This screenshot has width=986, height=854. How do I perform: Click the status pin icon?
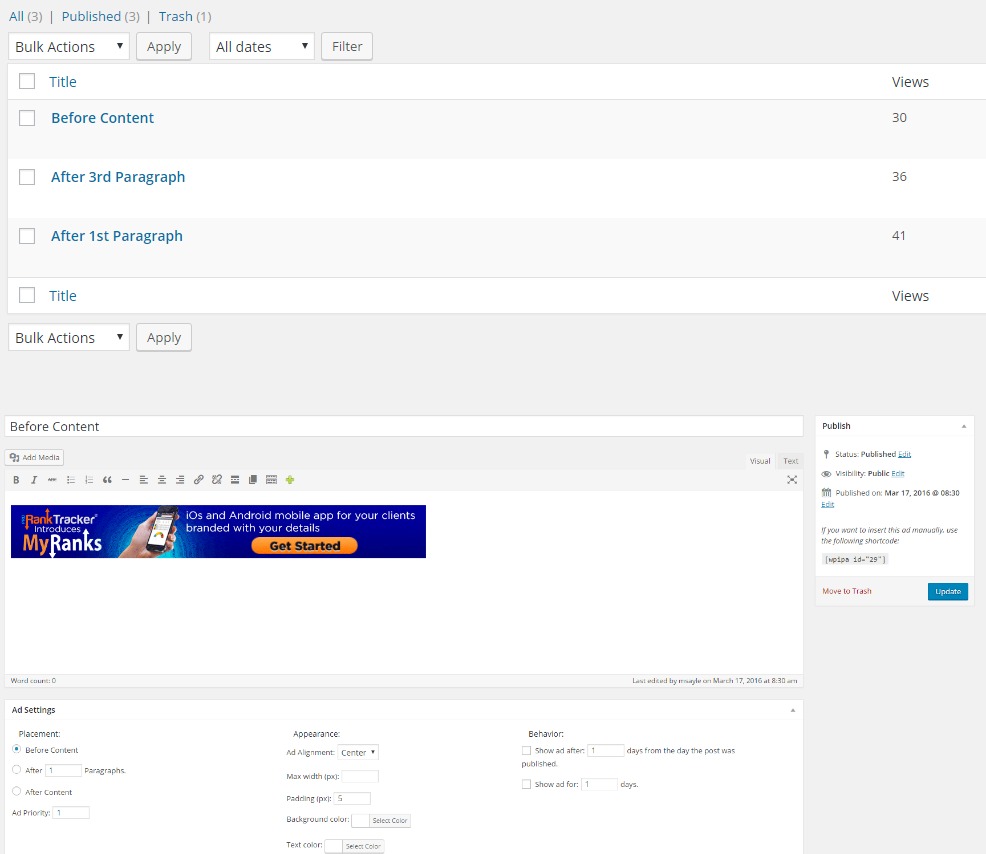coord(826,454)
